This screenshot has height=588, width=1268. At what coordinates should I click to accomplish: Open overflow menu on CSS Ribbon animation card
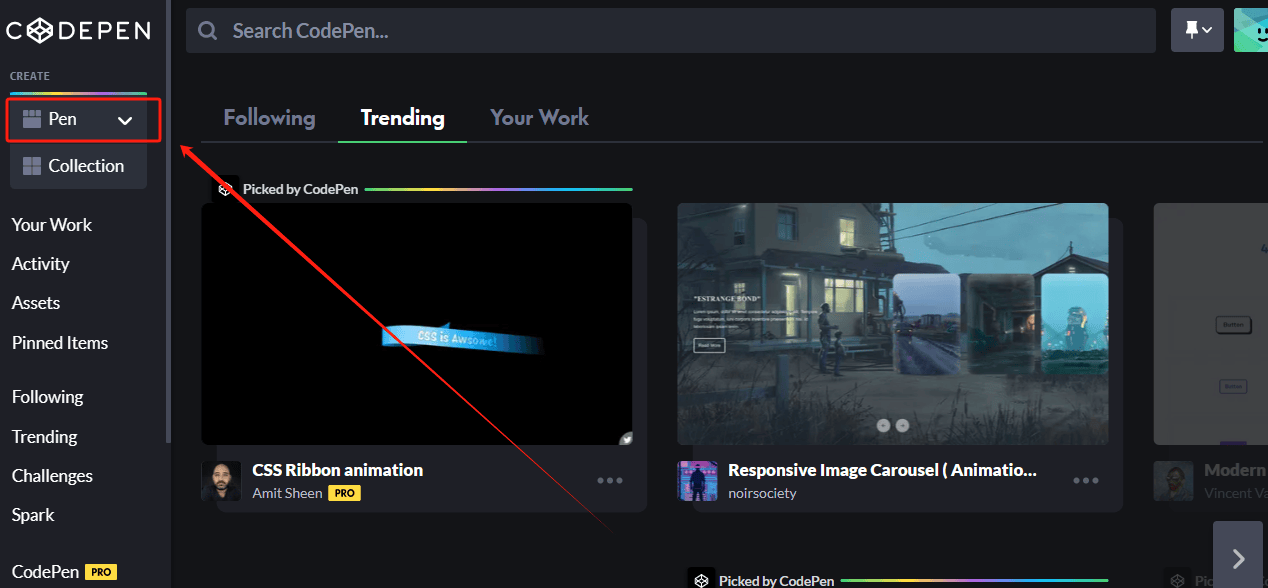(x=609, y=480)
